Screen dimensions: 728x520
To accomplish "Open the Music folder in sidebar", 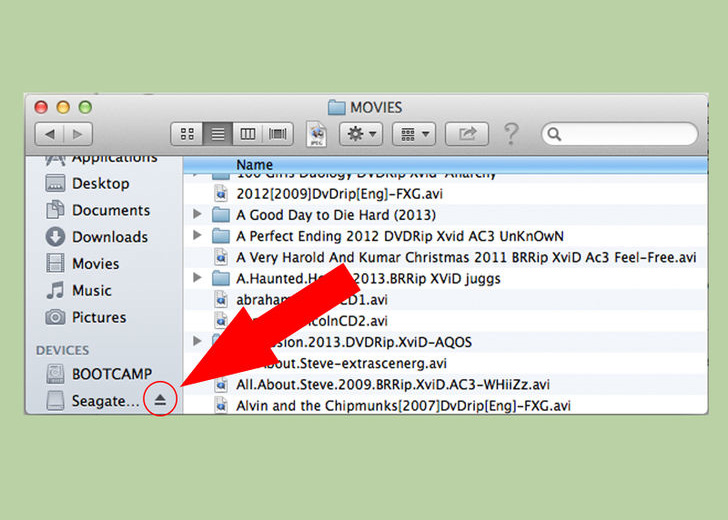I will pos(91,290).
